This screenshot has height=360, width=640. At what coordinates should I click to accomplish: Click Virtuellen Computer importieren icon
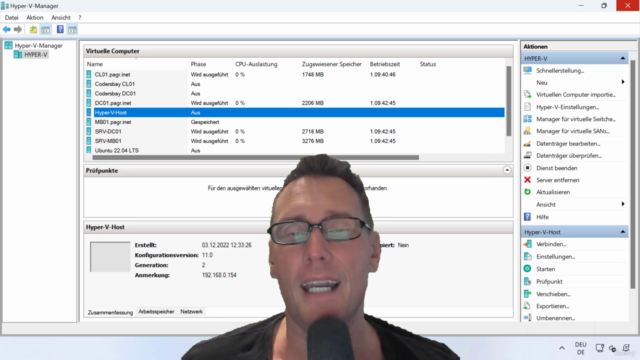point(528,95)
